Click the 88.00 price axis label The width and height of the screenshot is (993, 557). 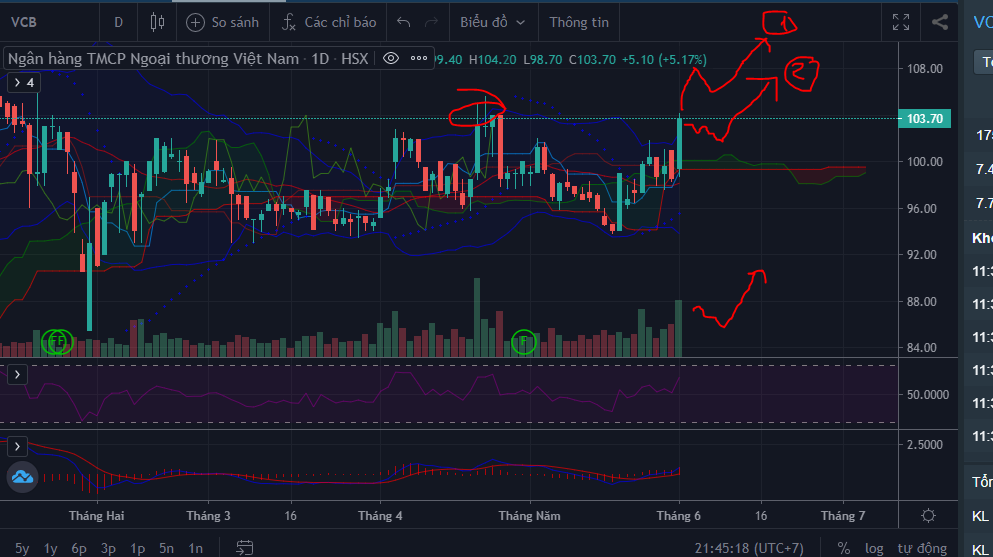tap(921, 301)
